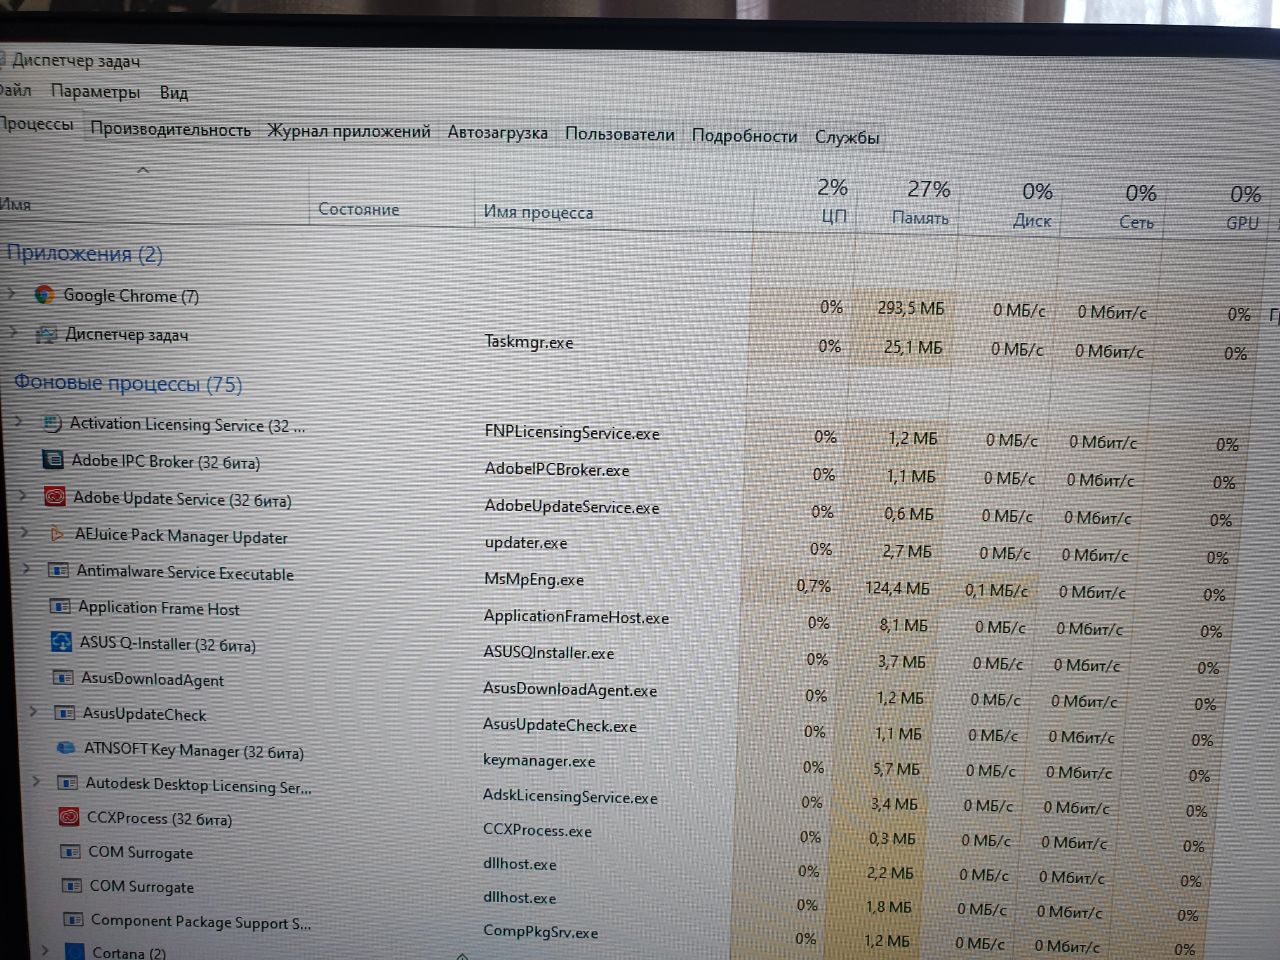Click the 25,1 МБ memory value for Taskmgr
Image resolution: width=1280 pixels, height=960 pixels.
[x=913, y=347]
